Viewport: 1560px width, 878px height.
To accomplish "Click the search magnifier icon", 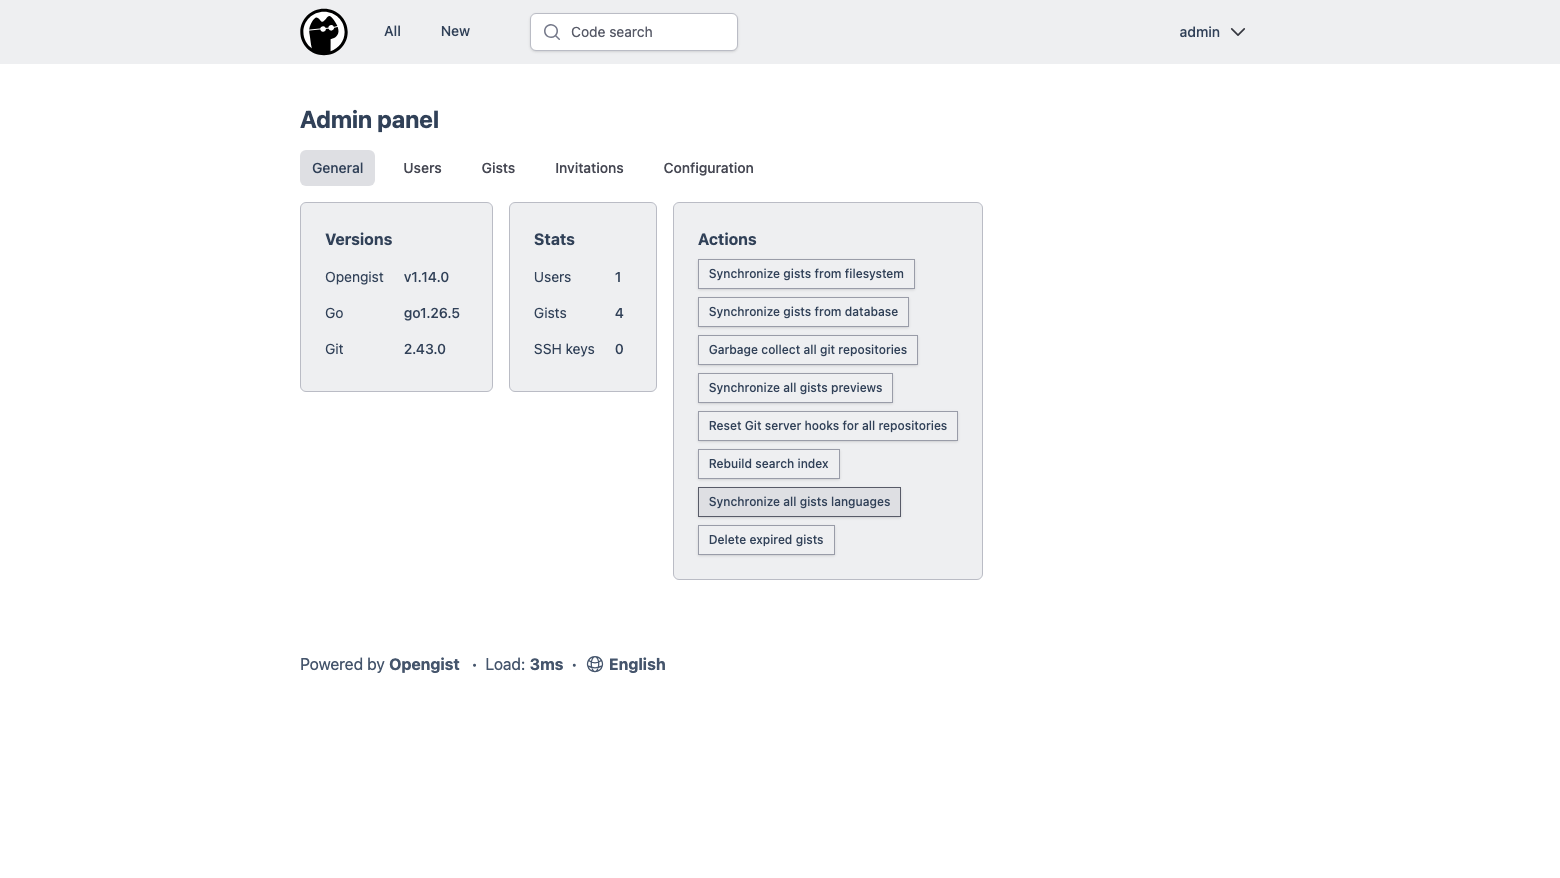I will pyautogui.click(x=552, y=32).
